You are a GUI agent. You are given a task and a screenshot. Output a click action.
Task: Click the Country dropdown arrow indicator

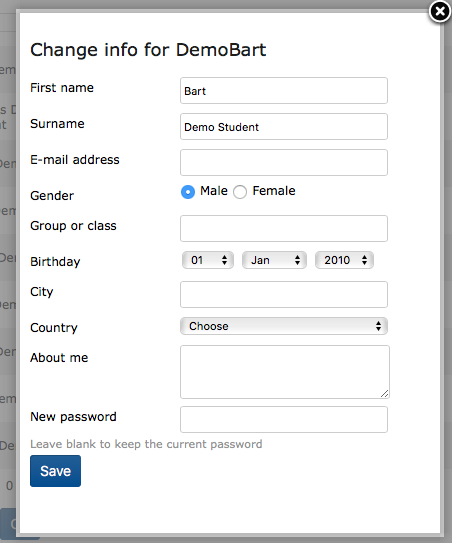pos(378,326)
